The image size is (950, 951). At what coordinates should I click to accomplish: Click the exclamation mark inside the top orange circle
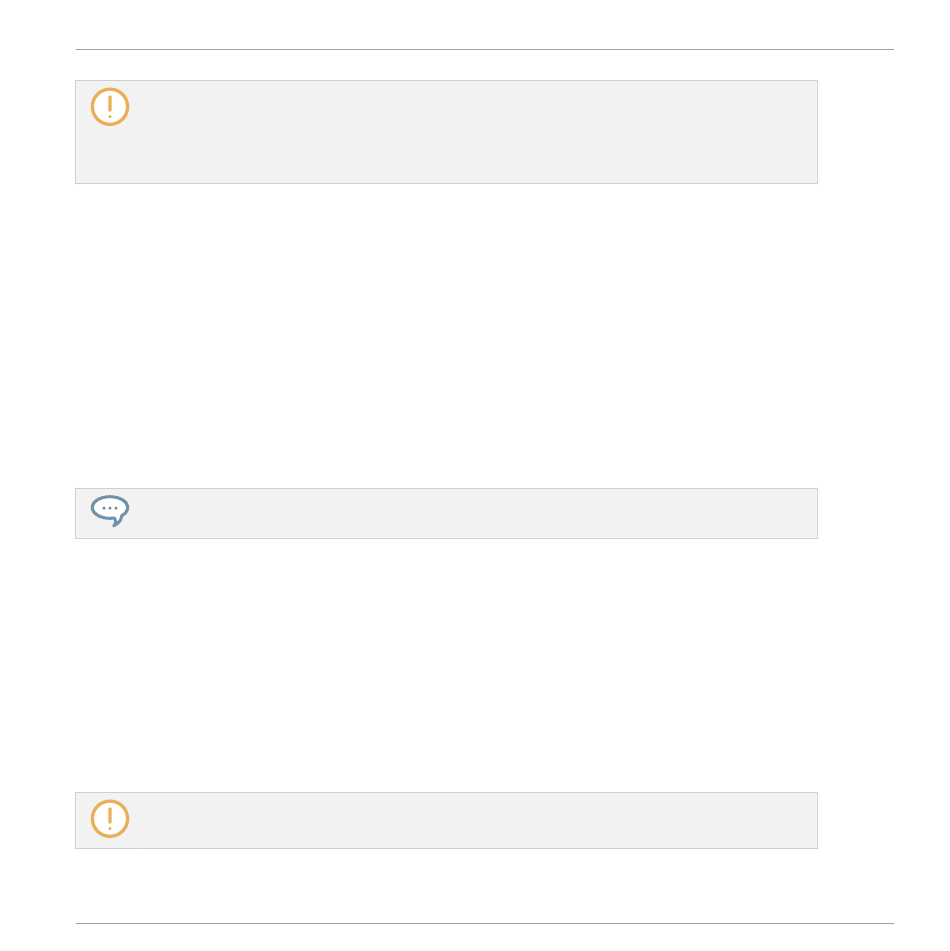(x=110, y=107)
